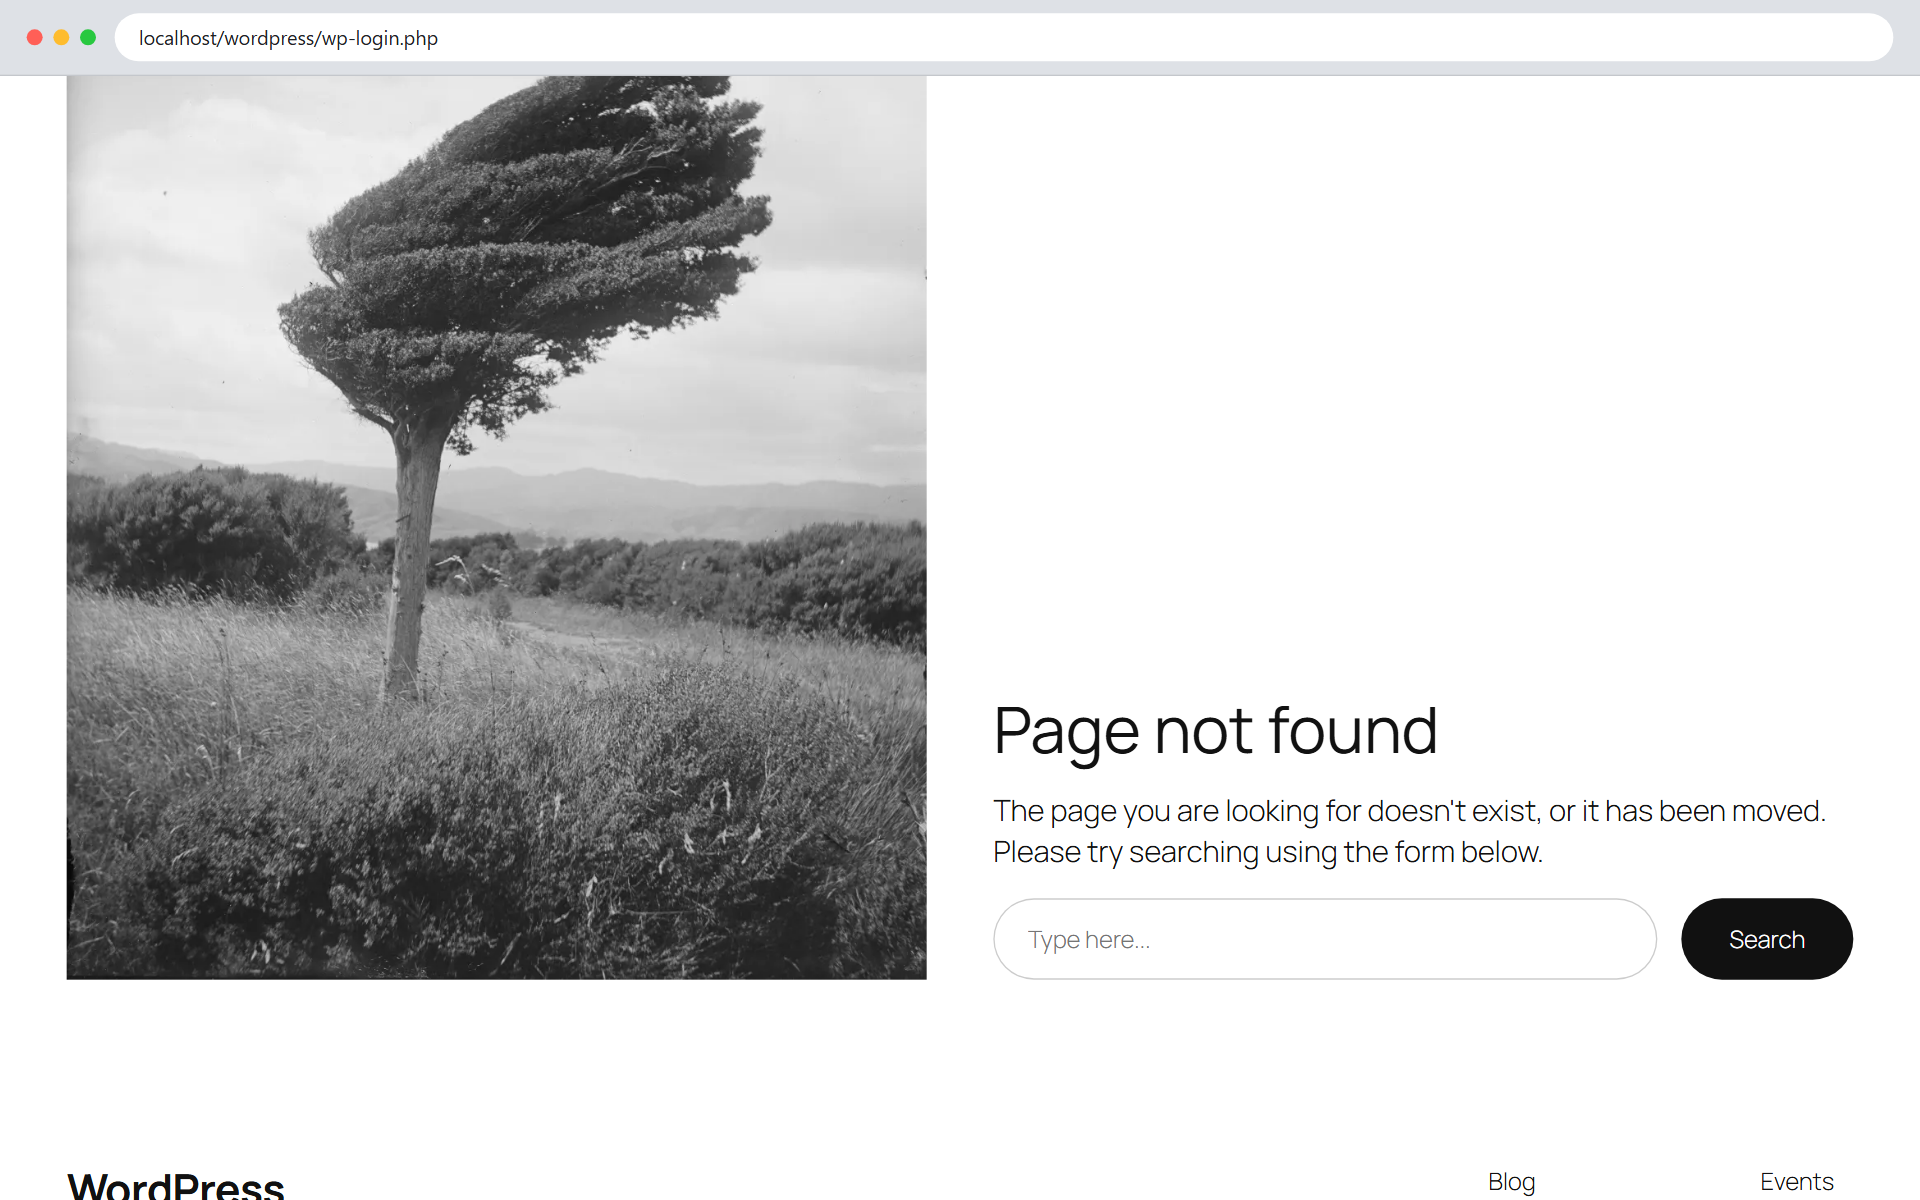This screenshot has height=1200, width=1920.
Task: Minimize the window with yellow button
Action: tap(61, 37)
